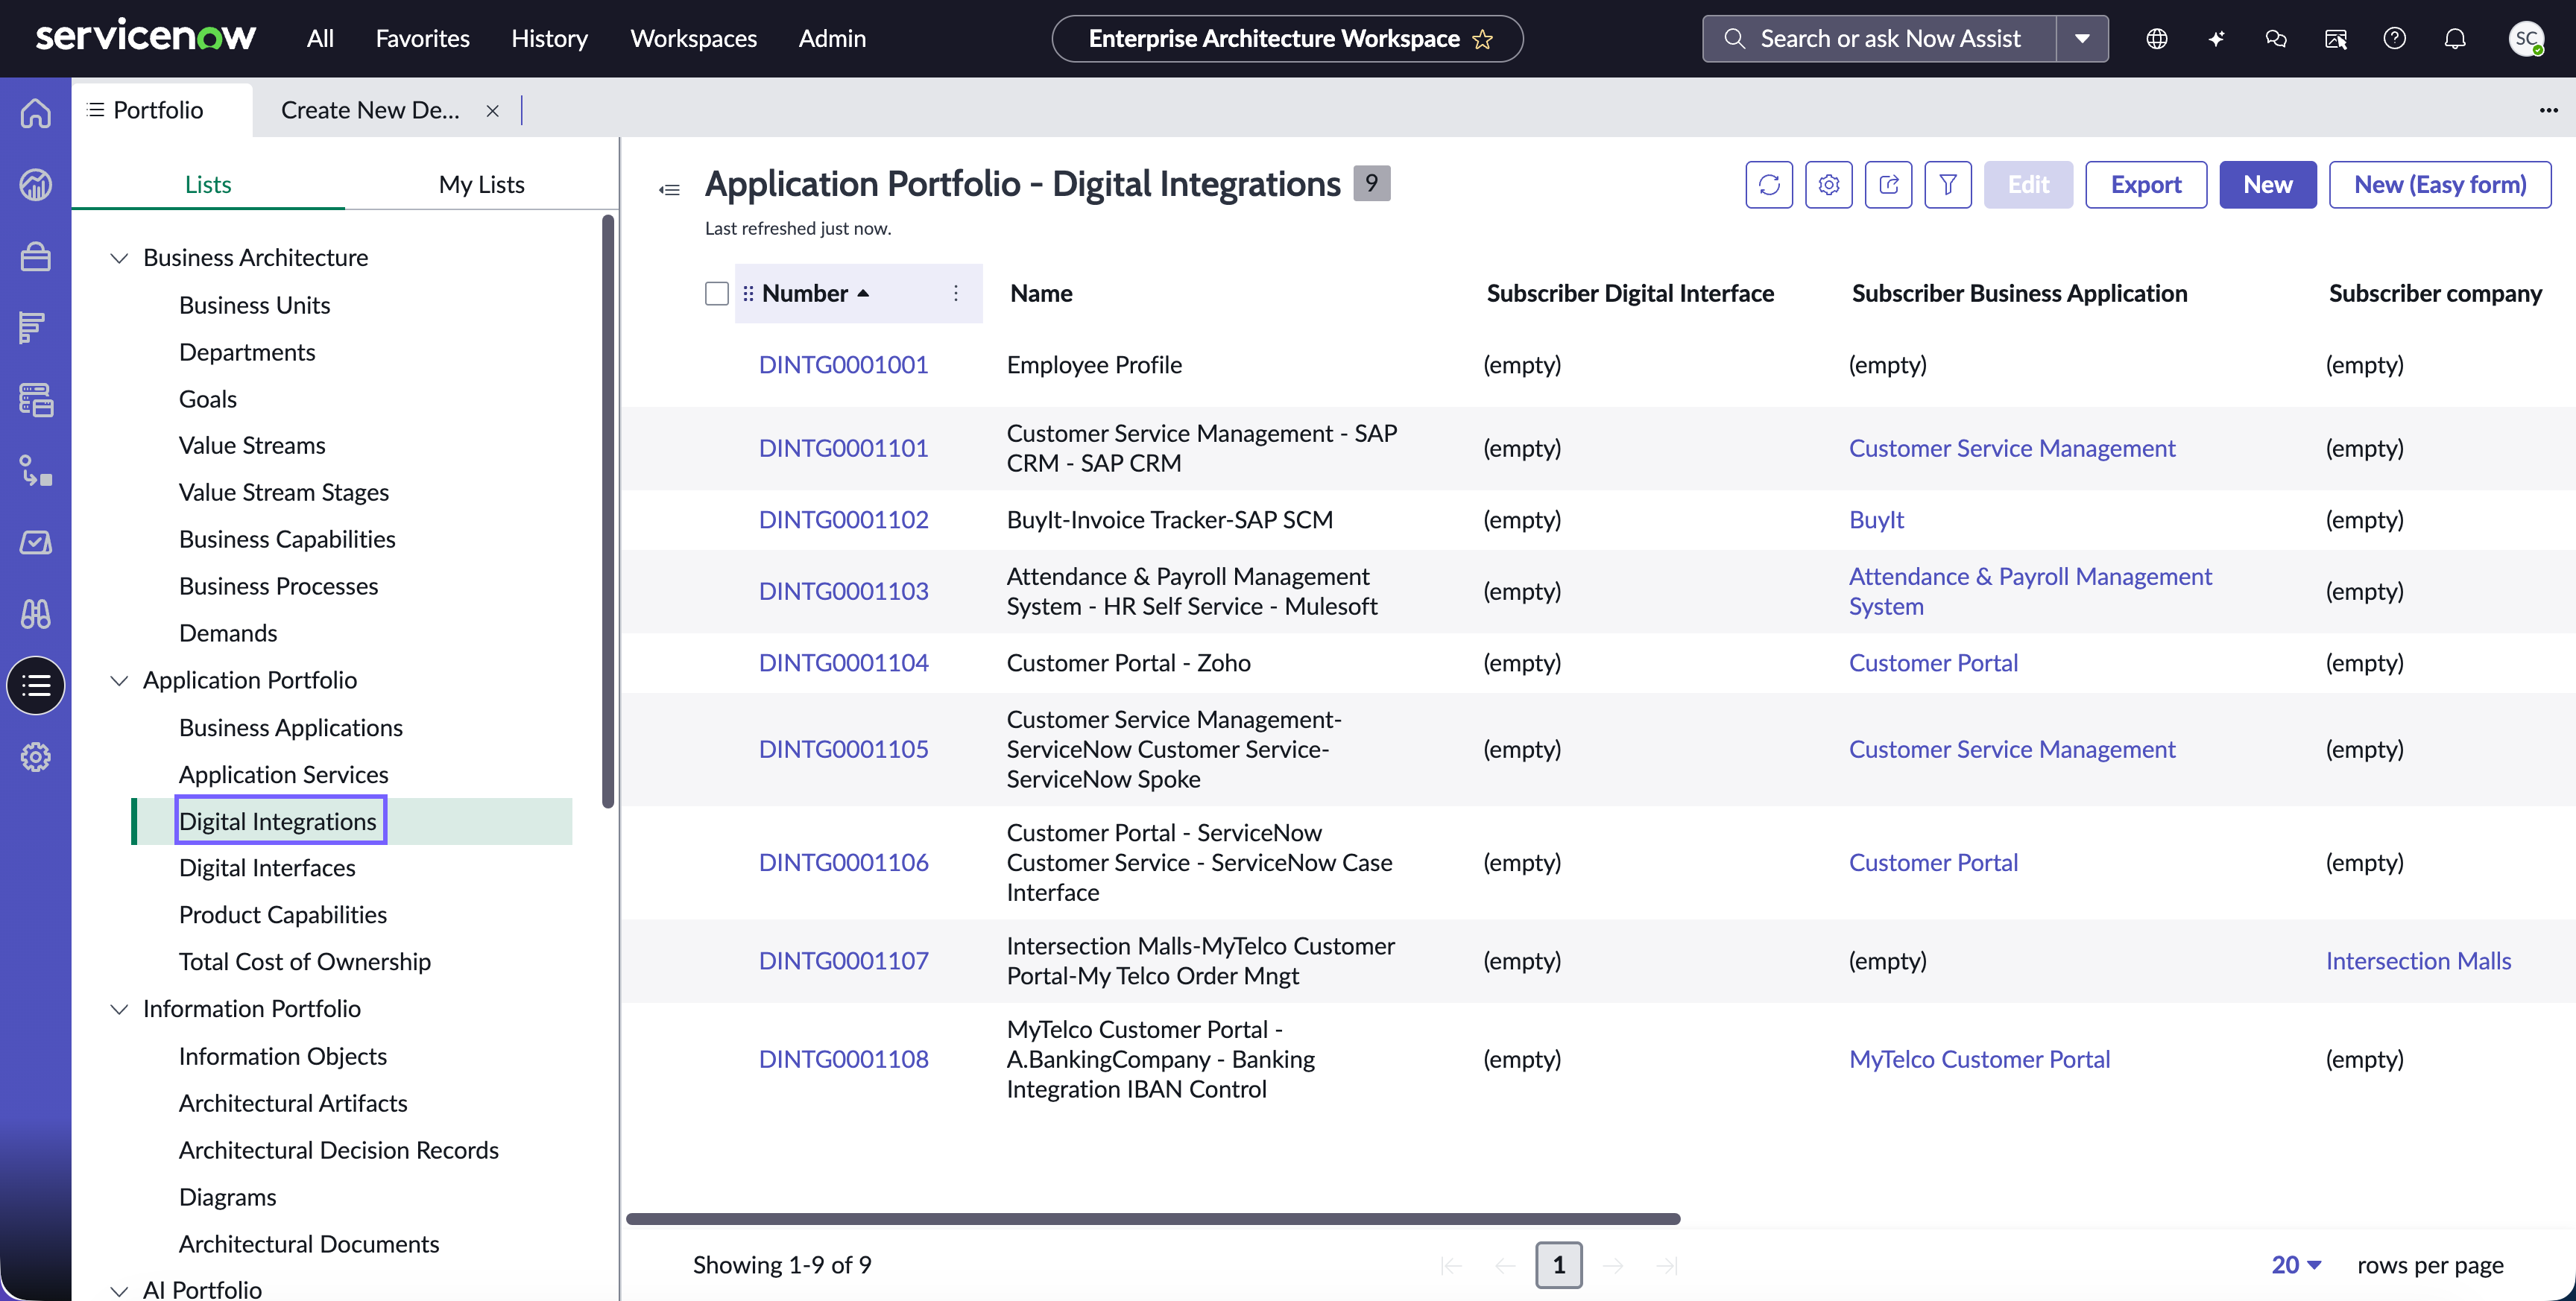Click the horizontal scrollbar under the table
The width and height of the screenshot is (2576, 1301).
[1153, 1219]
